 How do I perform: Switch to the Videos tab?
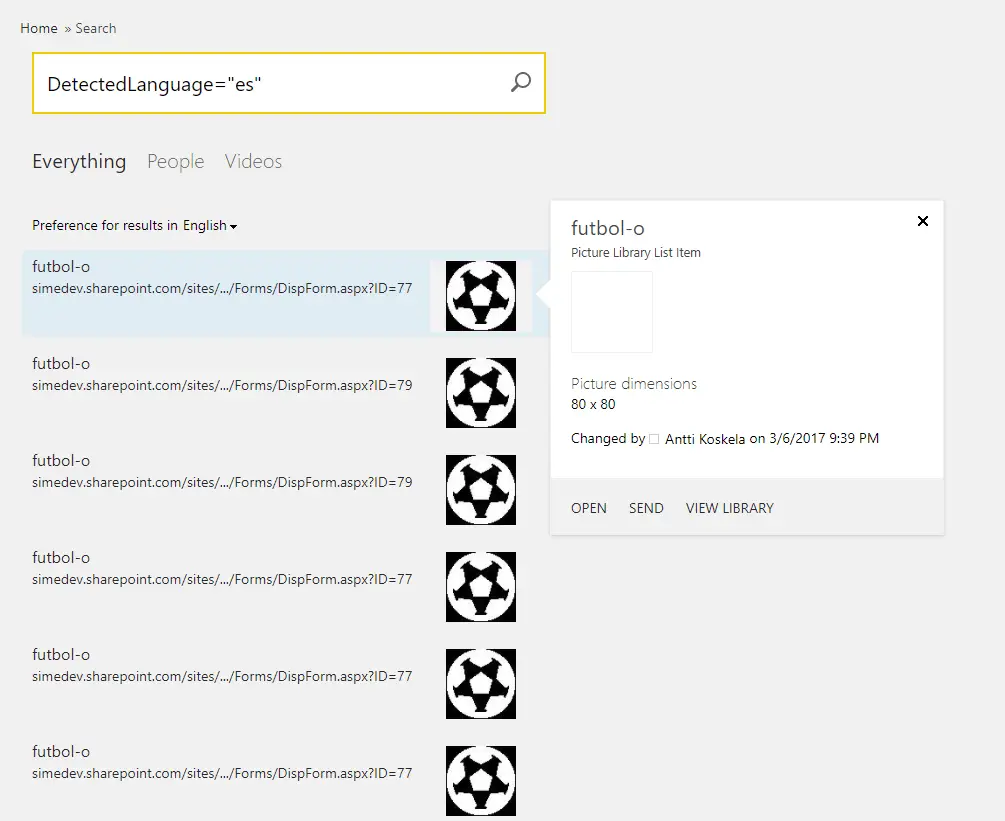click(x=253, y=162)
